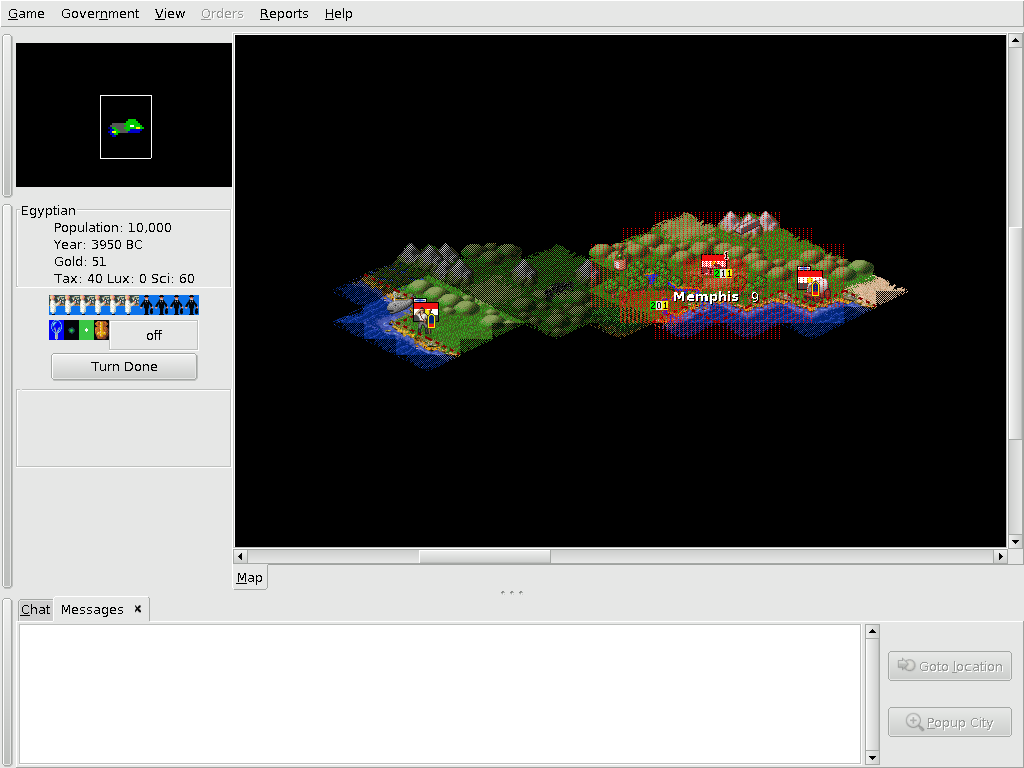Image resolution: width=1024 pixels, height=768 pixels.
Task: Click the Popup City button
Action: coord(950,722)
